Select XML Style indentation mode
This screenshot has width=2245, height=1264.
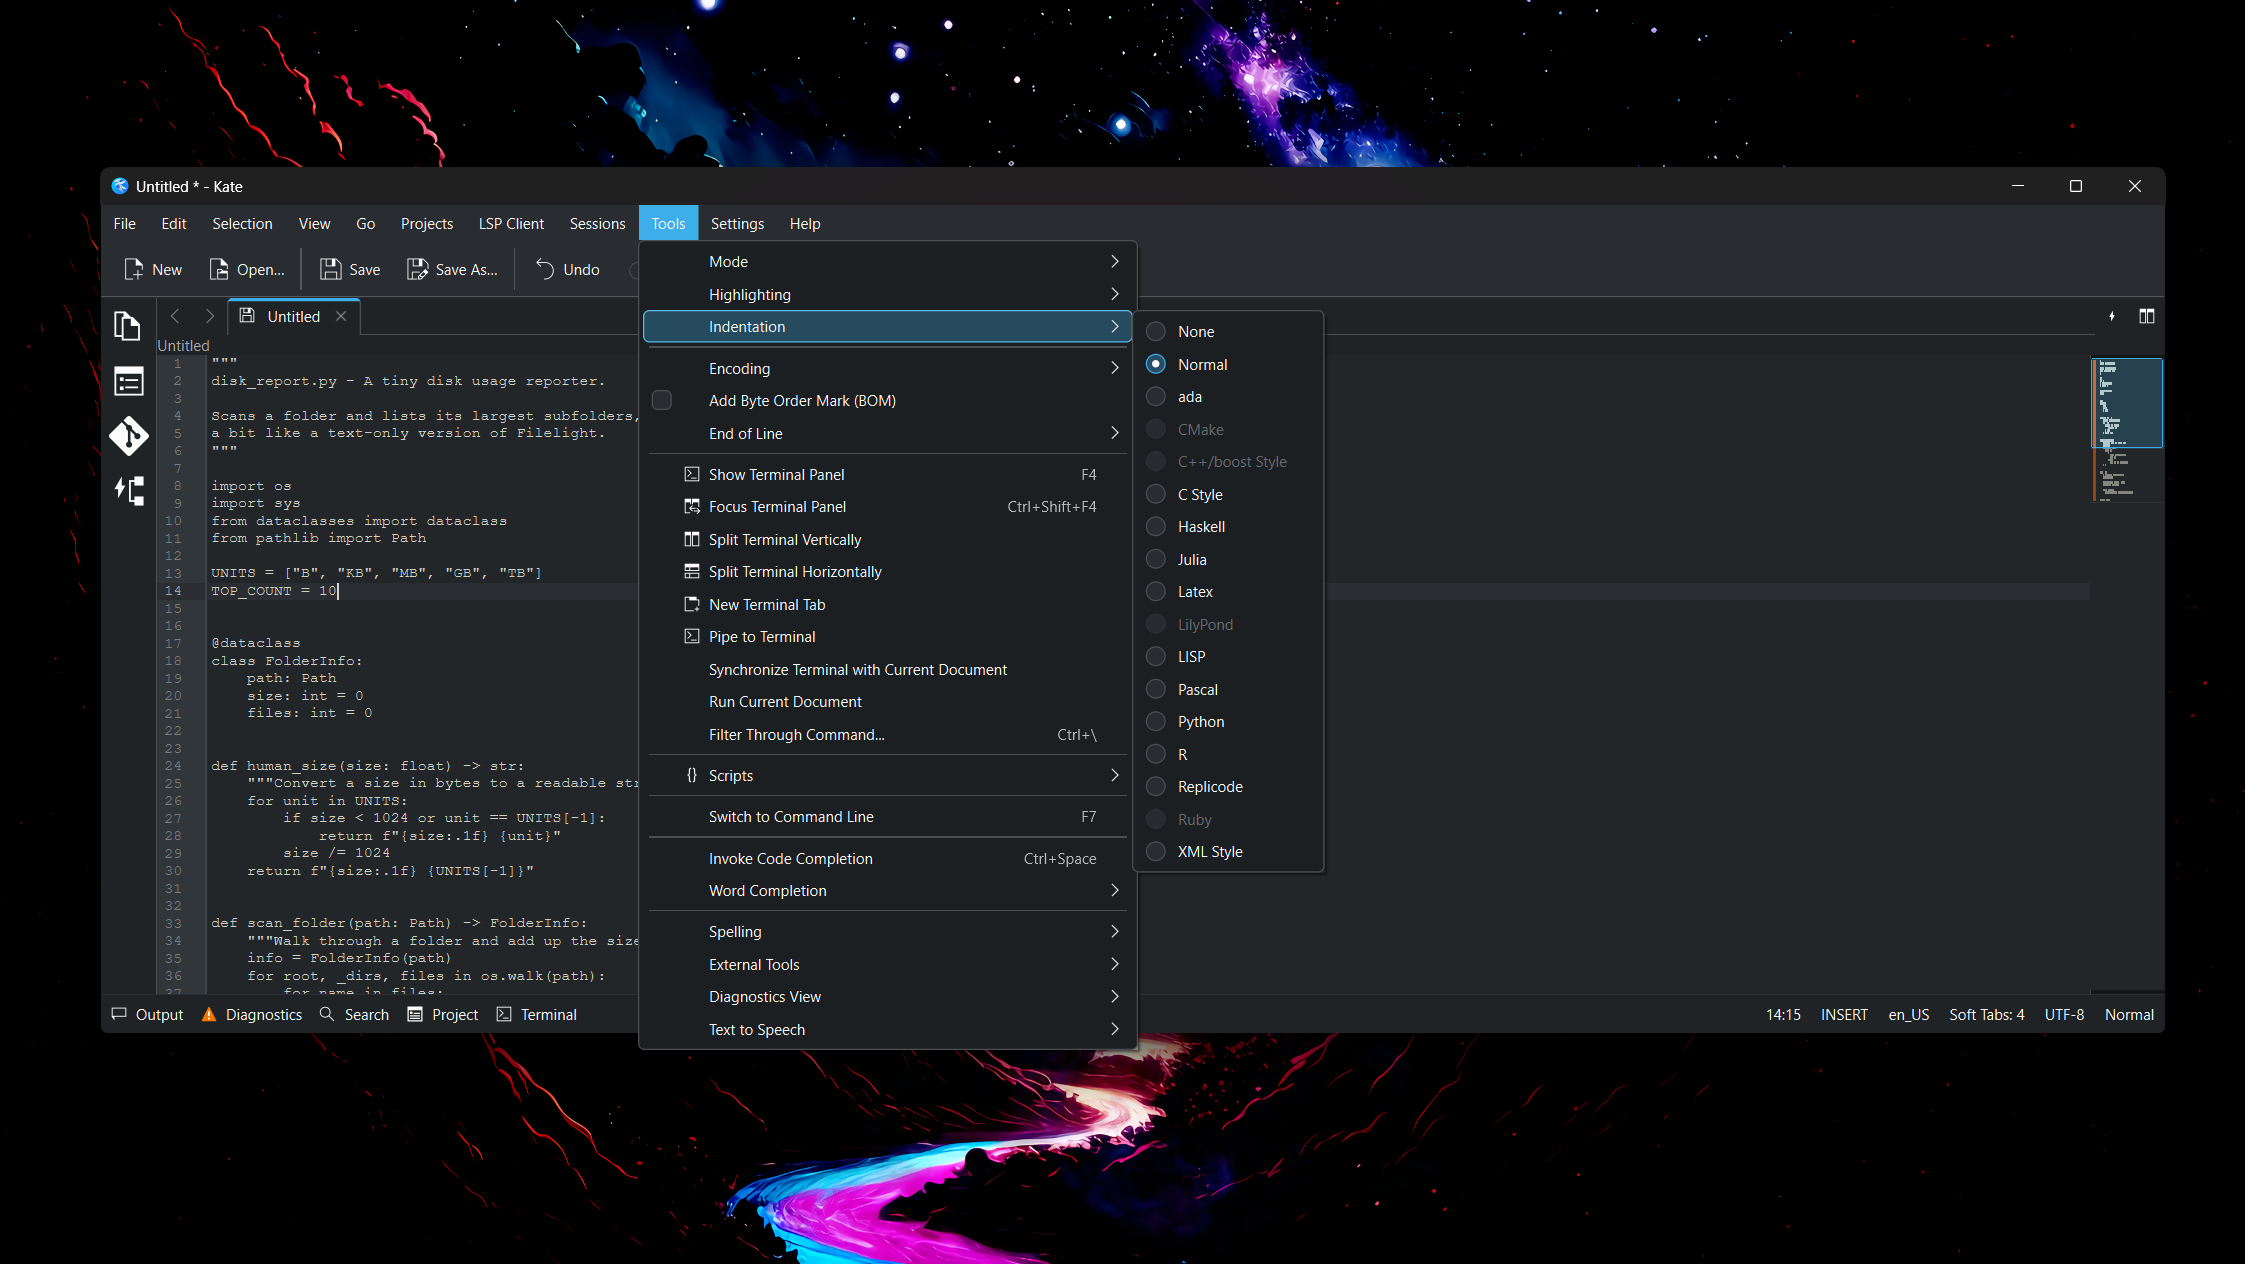click(1228, 852)
